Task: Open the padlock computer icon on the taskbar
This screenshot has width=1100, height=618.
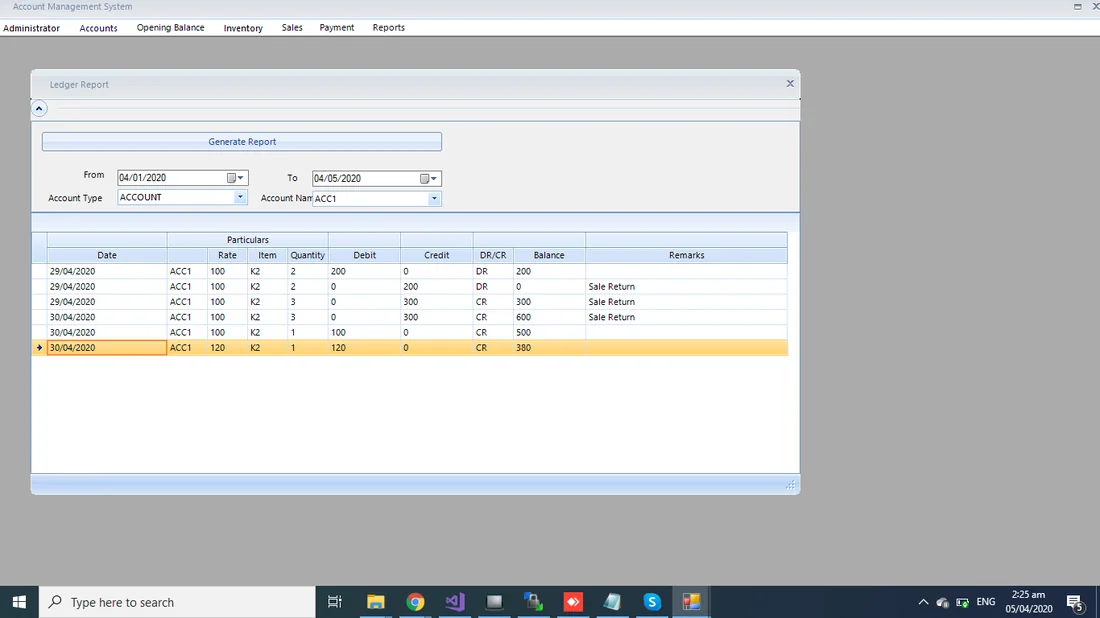Action: (533, 602)
